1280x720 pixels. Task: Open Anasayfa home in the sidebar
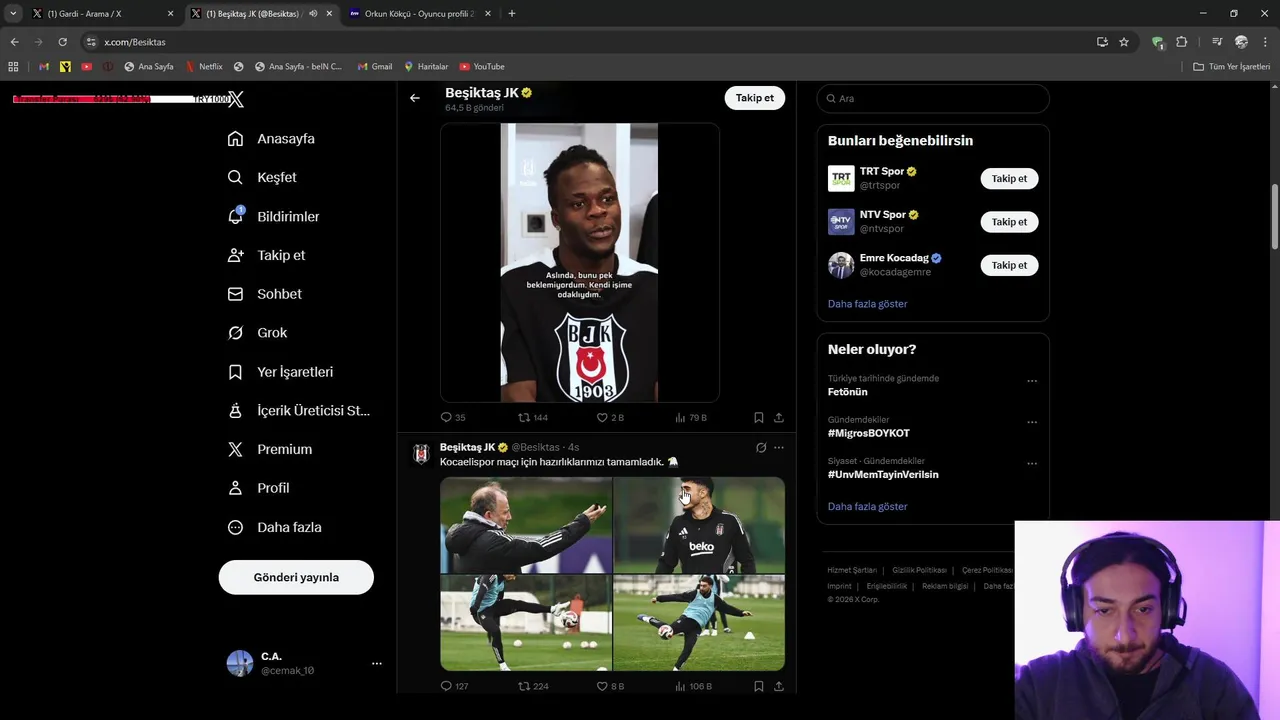[271, 139]
